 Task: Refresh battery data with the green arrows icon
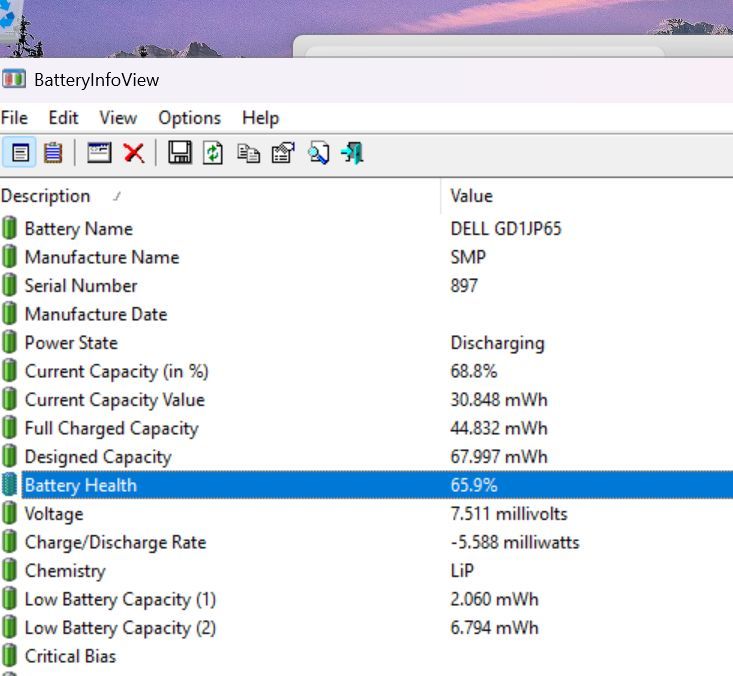213,153
